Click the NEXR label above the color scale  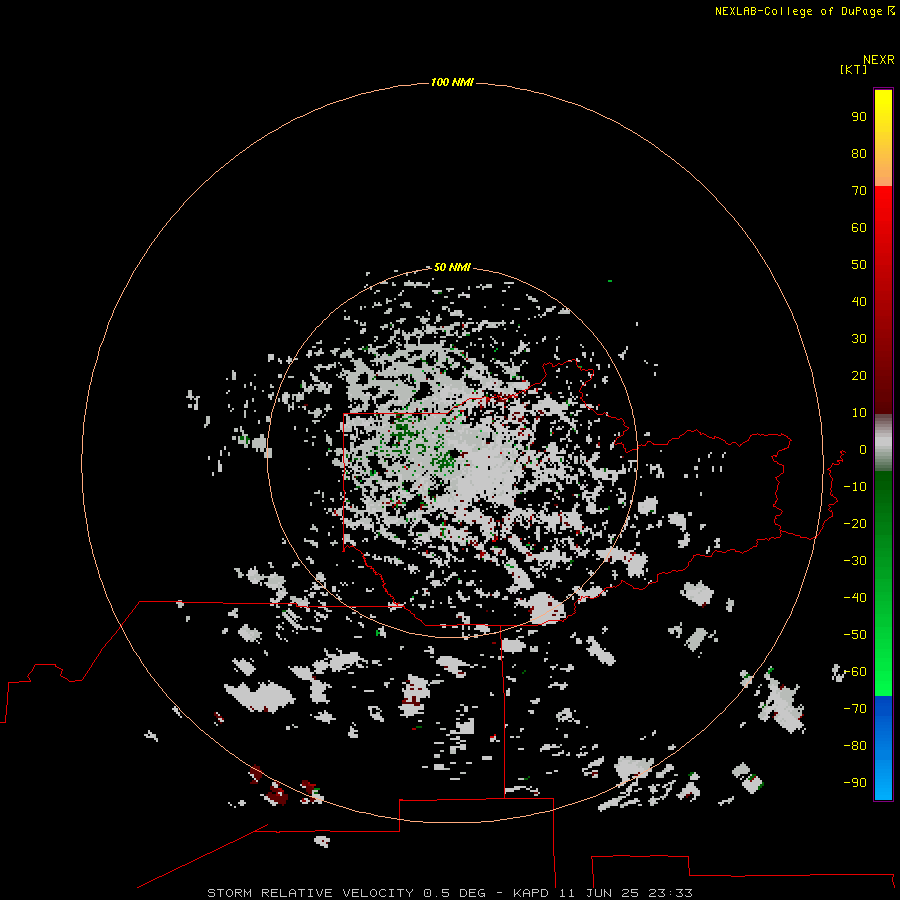click(879, 60)
